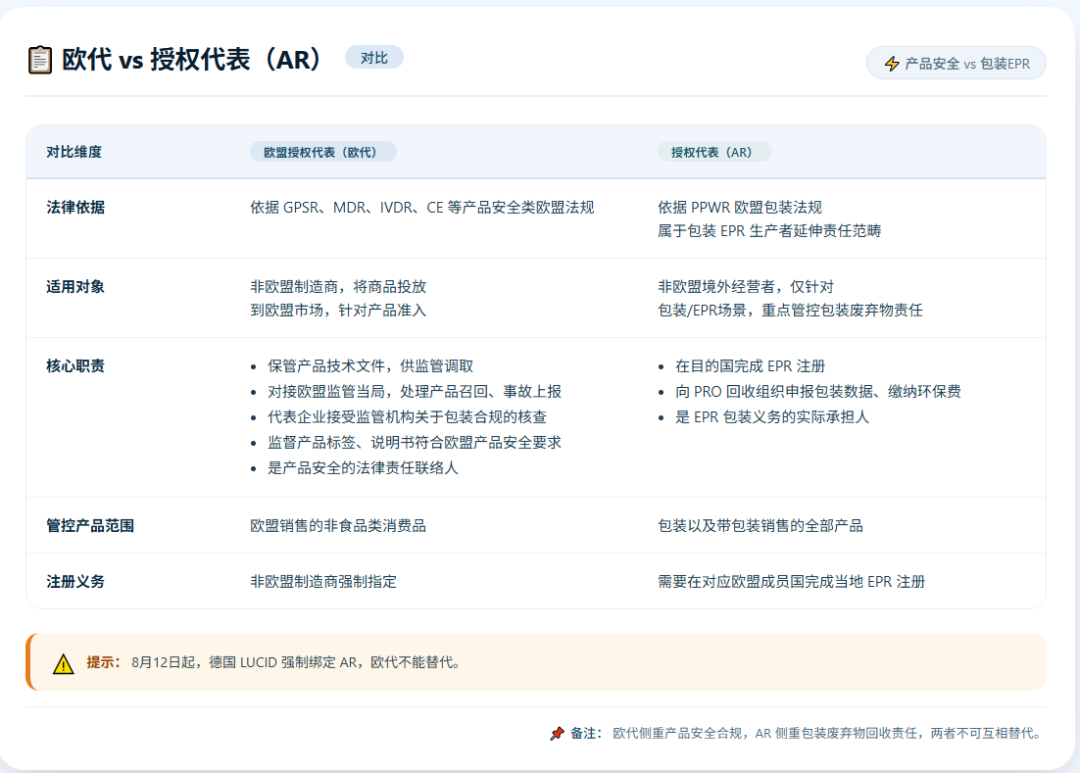Image resolution: width=1080 pixels, height=773 pixels.
Task: Click the text 依据 GPSR、MDR、IVDR、CE 等产品安全类欧盟法规
Action: 422,207
